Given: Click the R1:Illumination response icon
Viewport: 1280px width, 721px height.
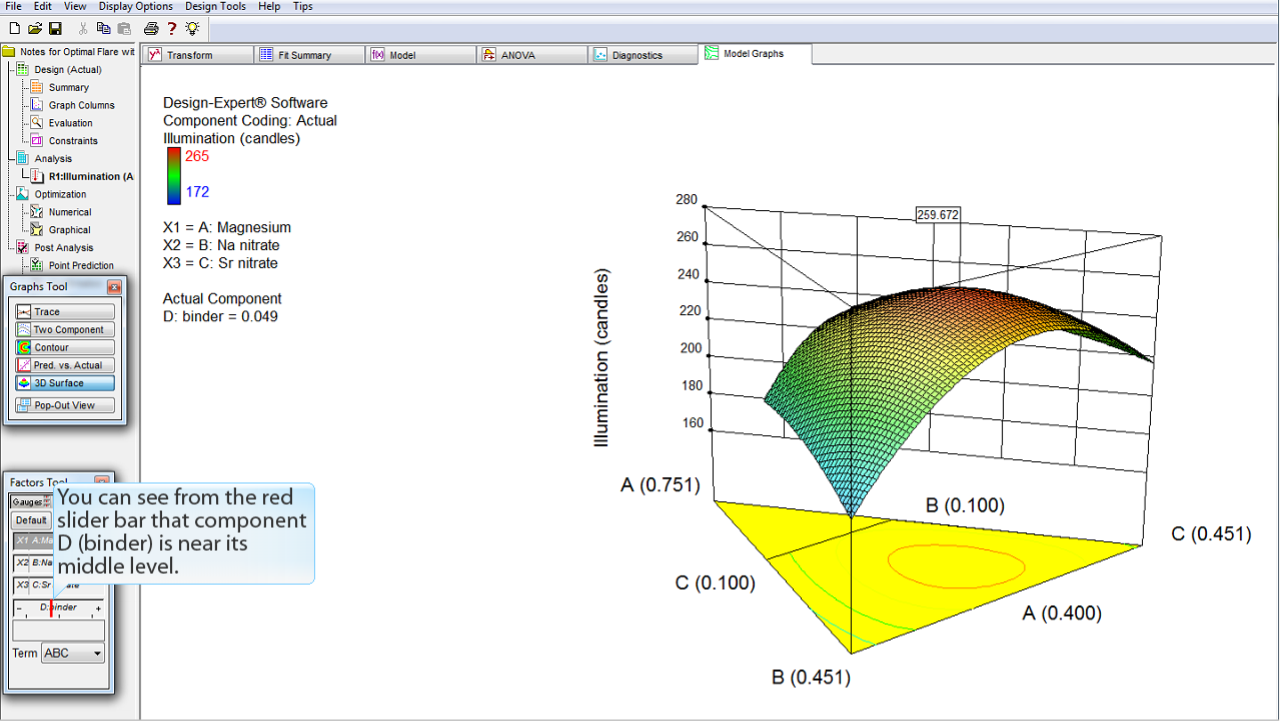Looking at the screenshot, I should 38,176.
